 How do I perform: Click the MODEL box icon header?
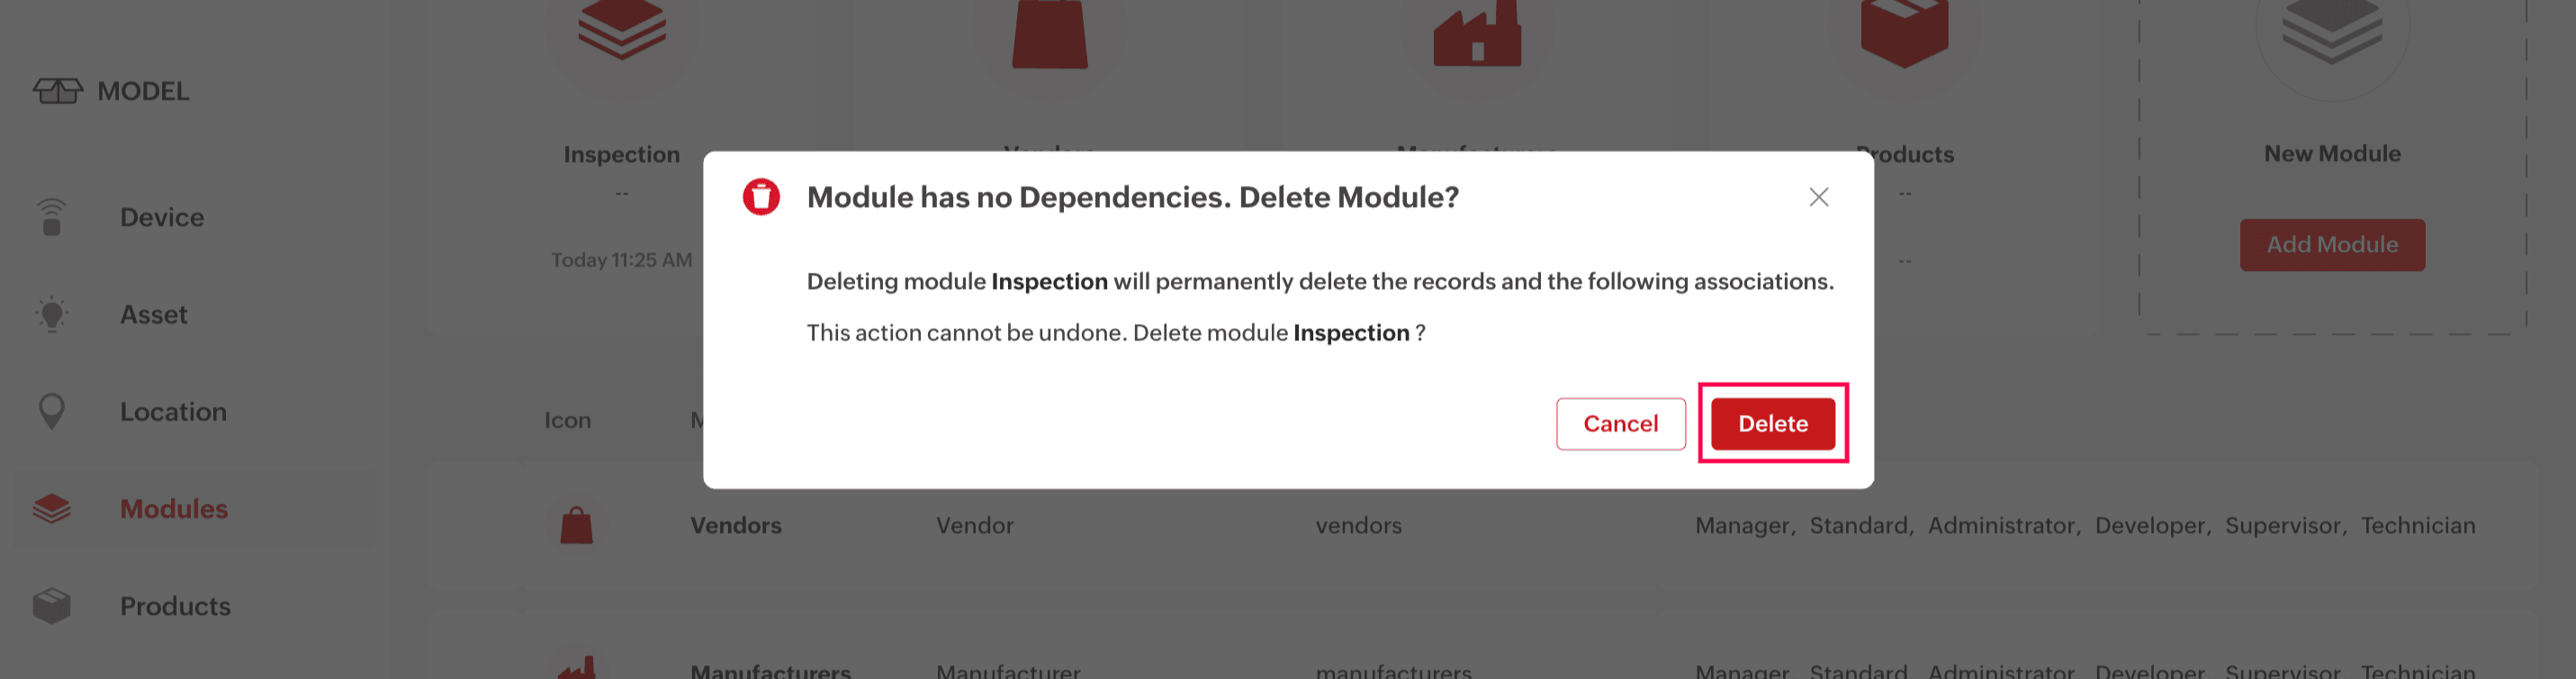tap(58, 91)
